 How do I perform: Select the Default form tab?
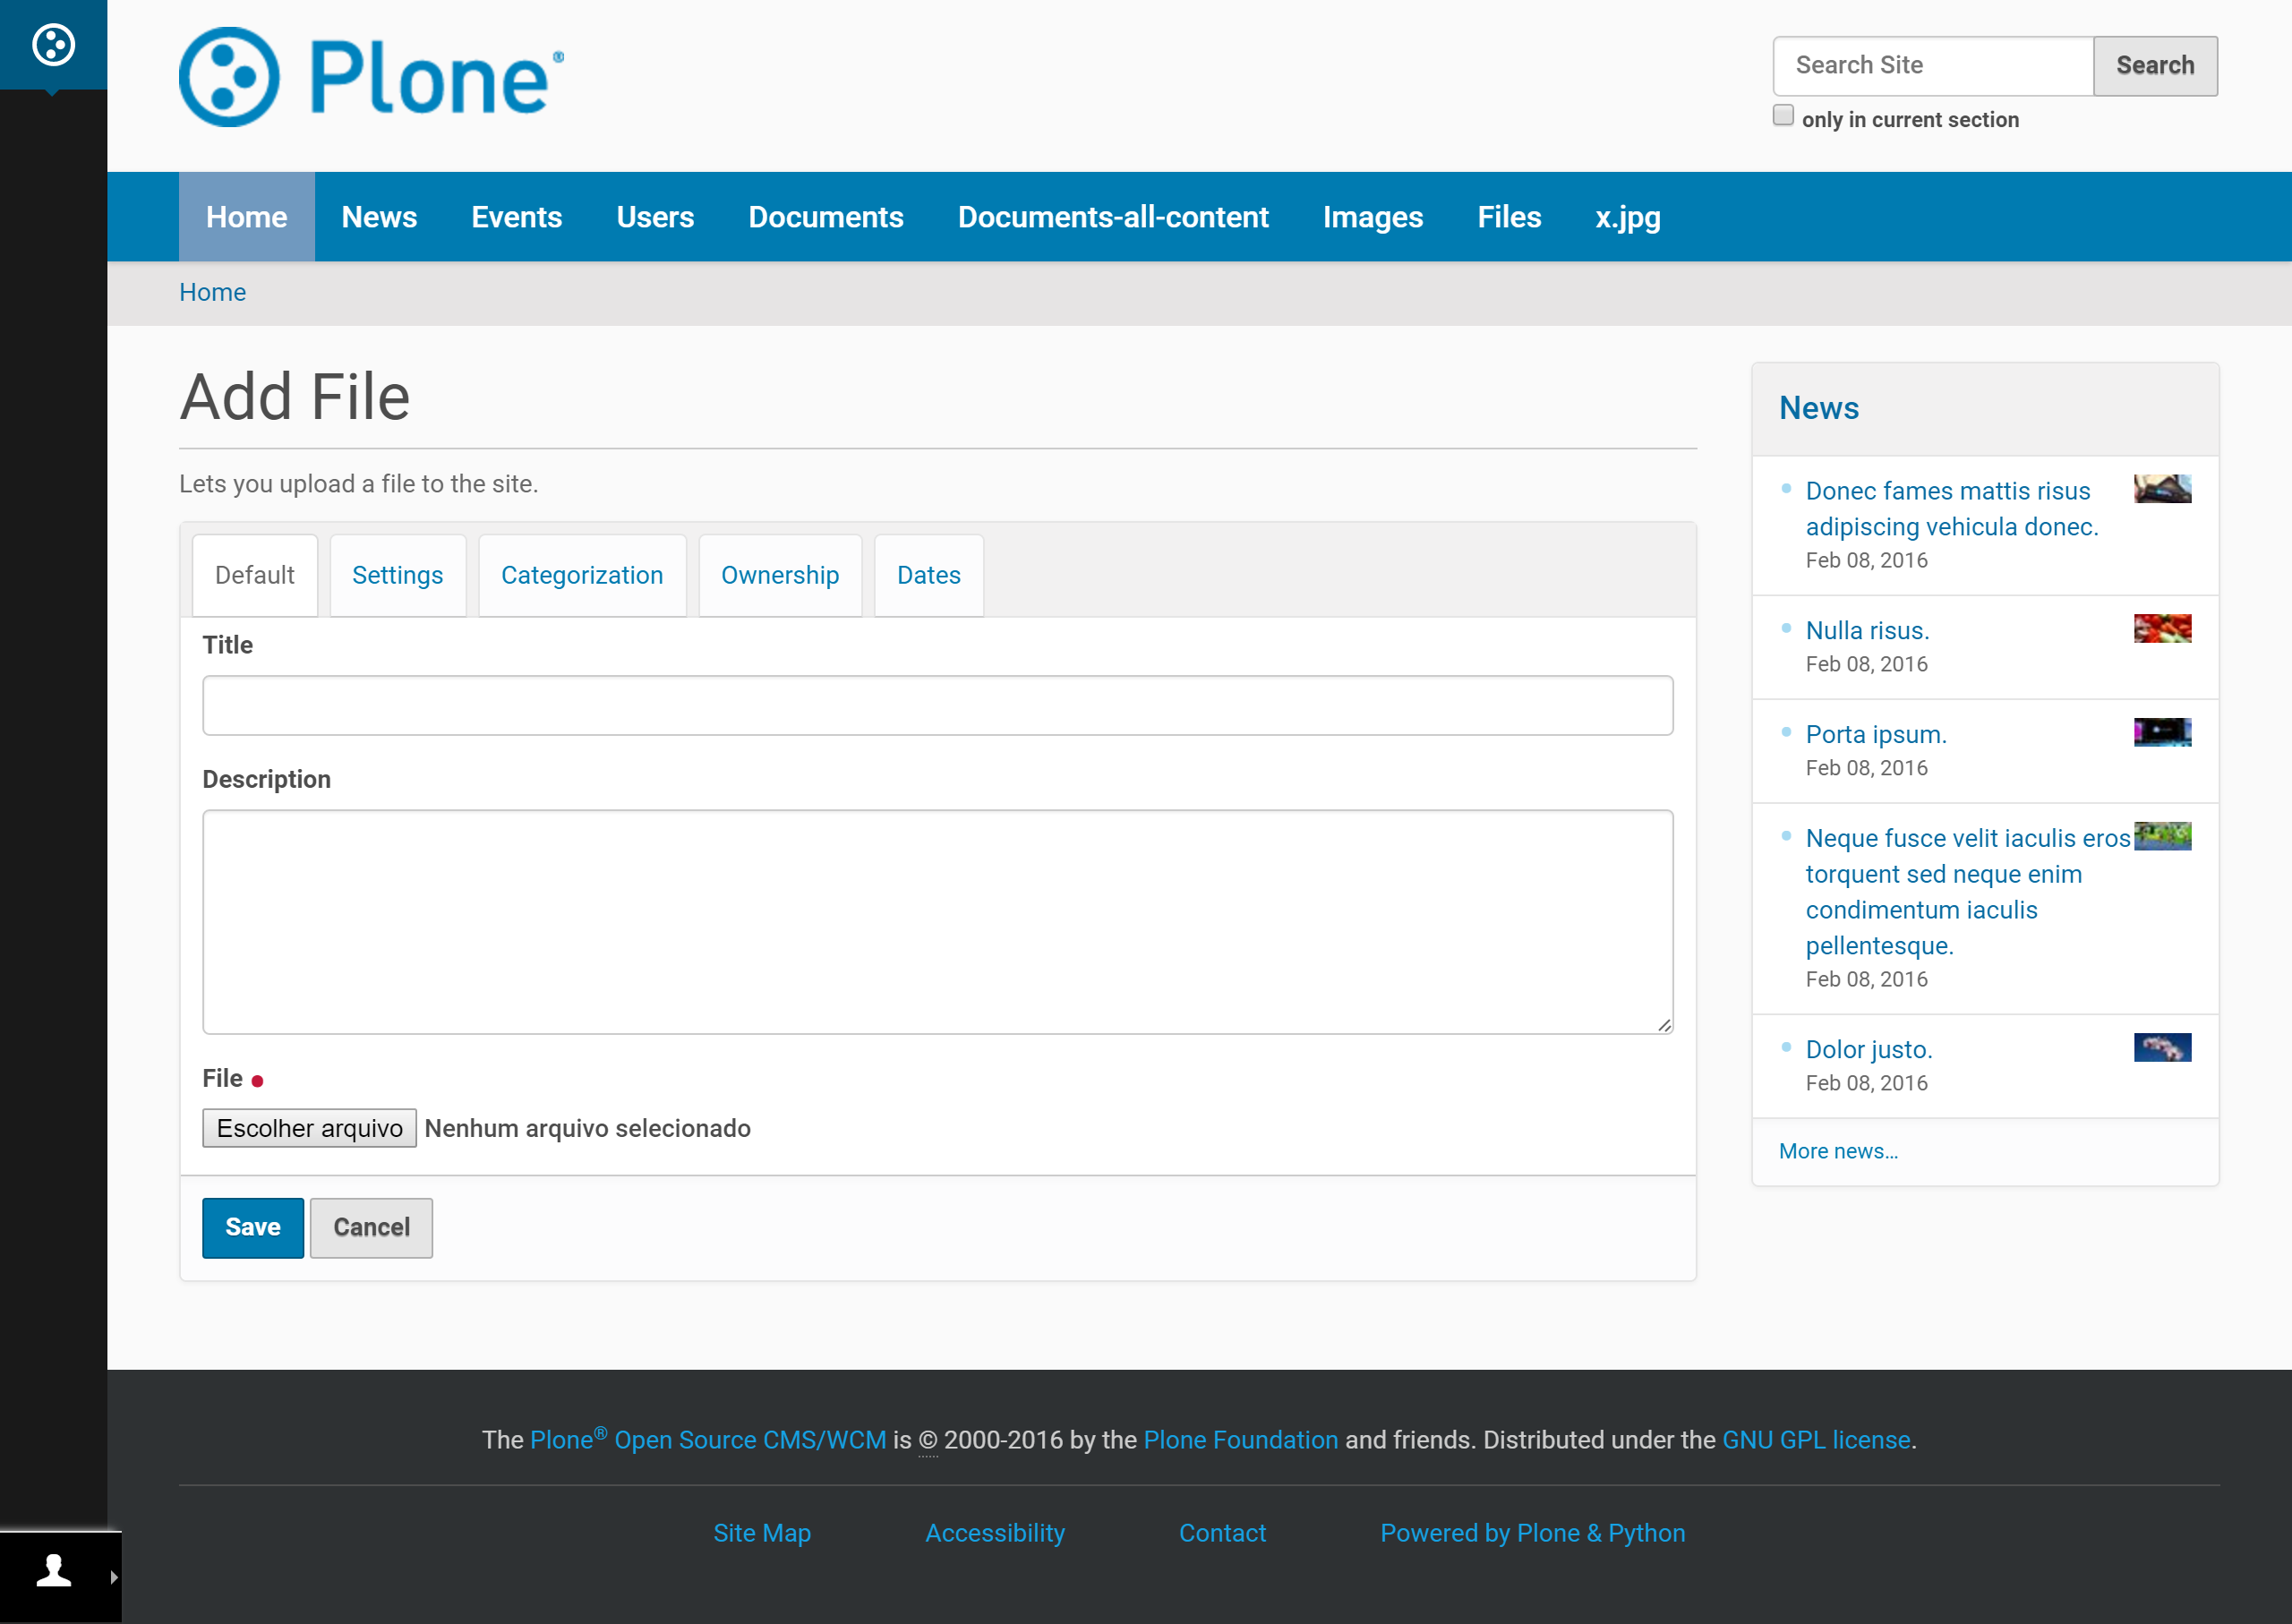click(255, 575)
